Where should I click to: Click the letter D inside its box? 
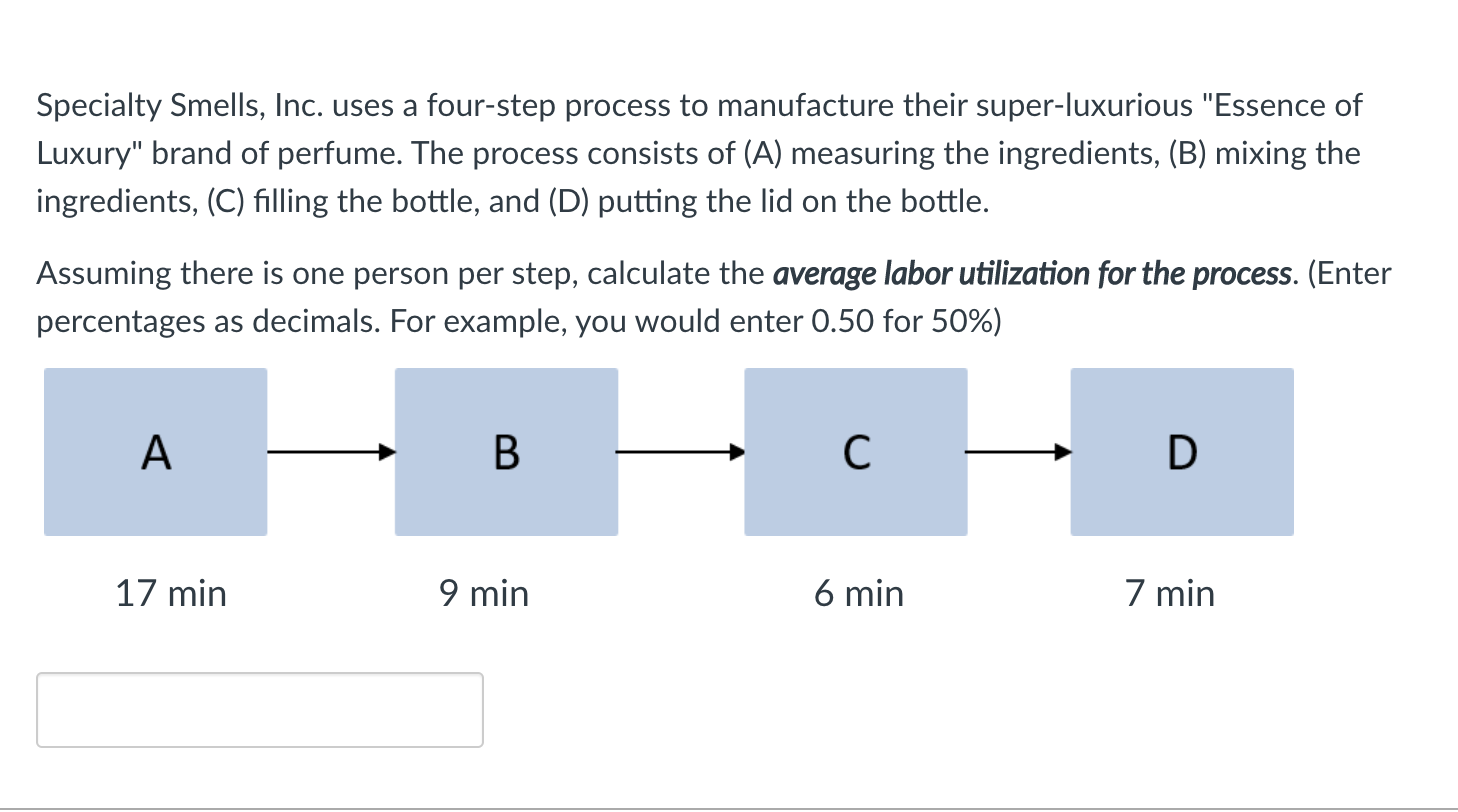[1182, 453]
